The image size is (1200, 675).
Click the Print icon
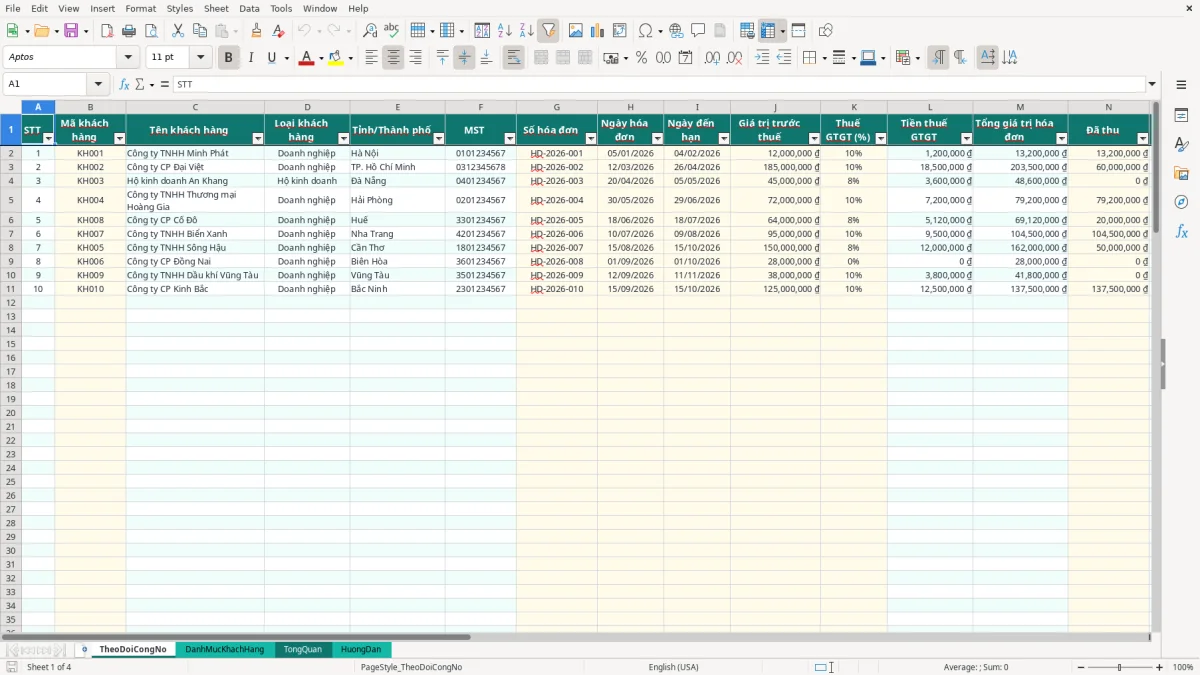(128, 31)
